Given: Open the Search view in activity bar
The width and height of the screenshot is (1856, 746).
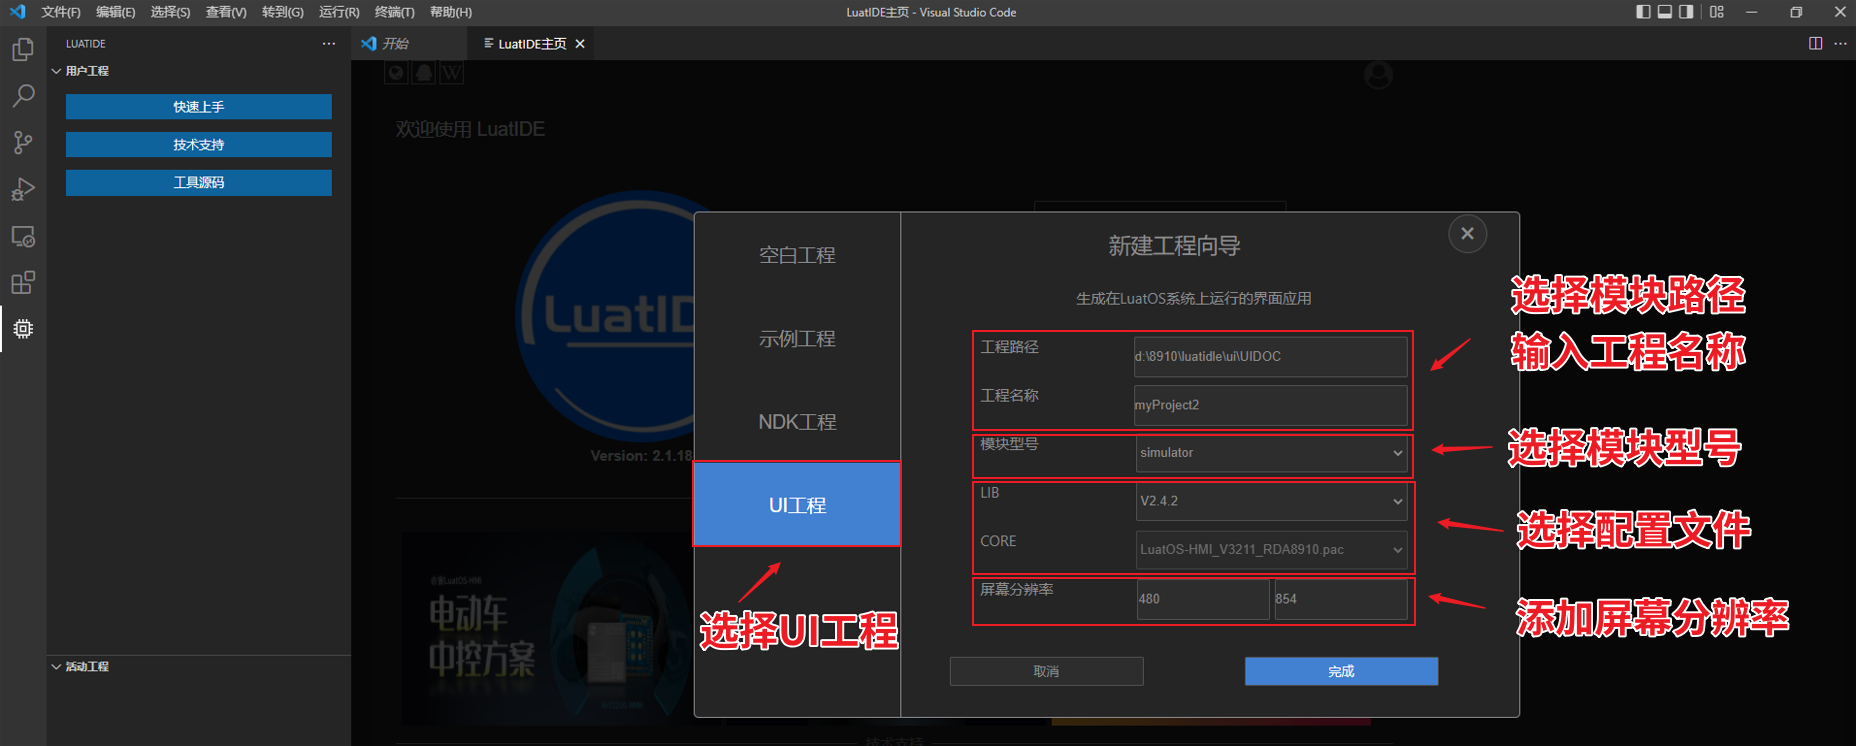Looking at the screenshot, I should [23, 96].
